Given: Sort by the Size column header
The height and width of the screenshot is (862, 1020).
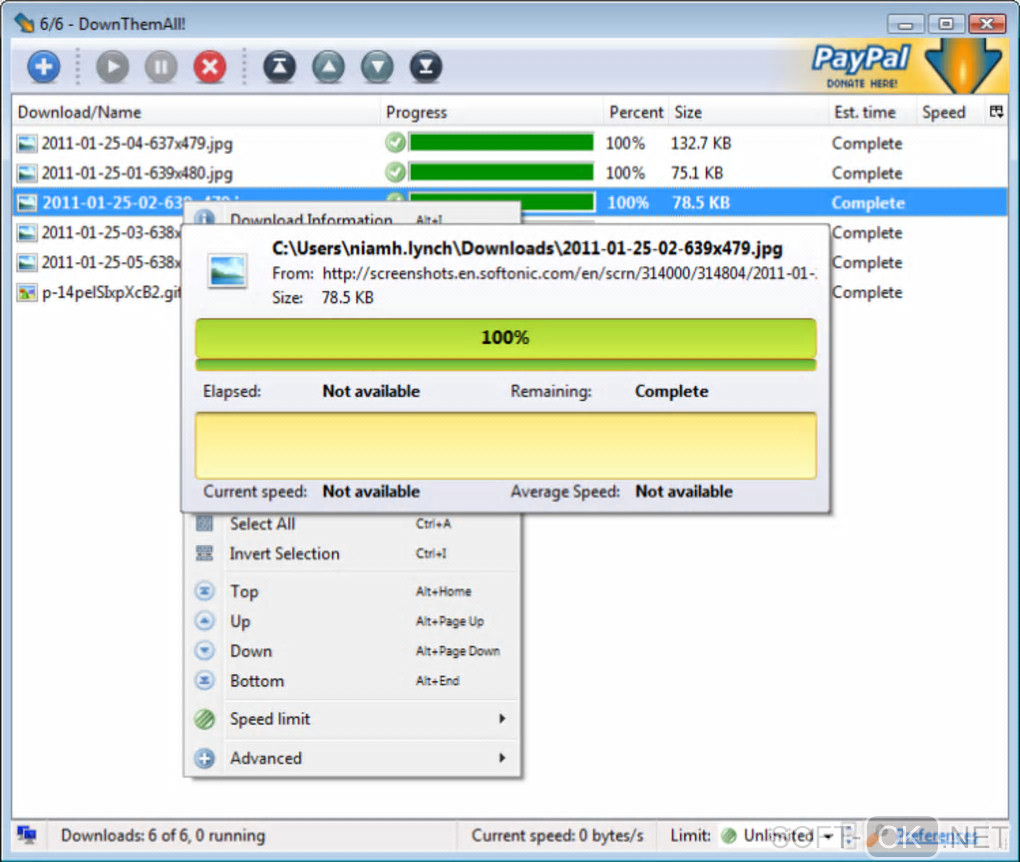Looking at the screenshot, I should (x=747, y=112).
